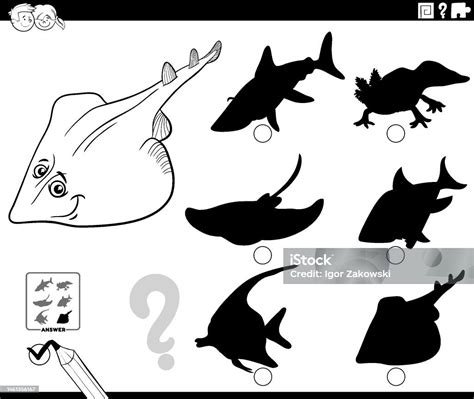The image size is (474, 399).
Task: Click the question mark icon in top bar
Action: point(442,11)
